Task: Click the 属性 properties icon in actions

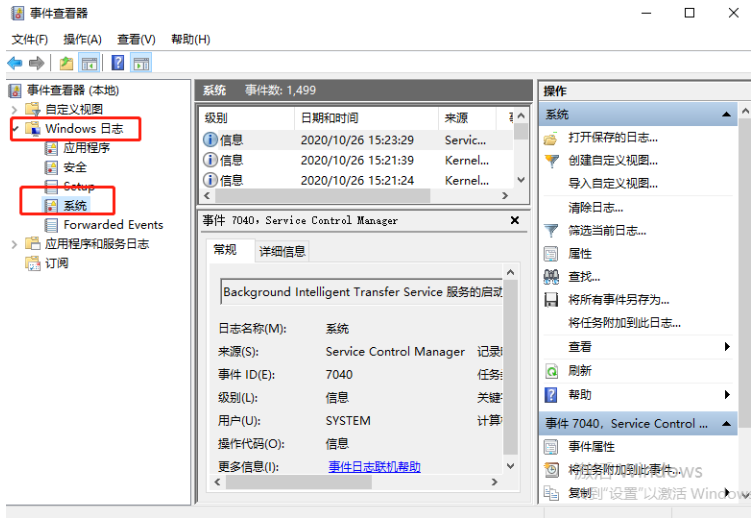Action: coord(551,254)
